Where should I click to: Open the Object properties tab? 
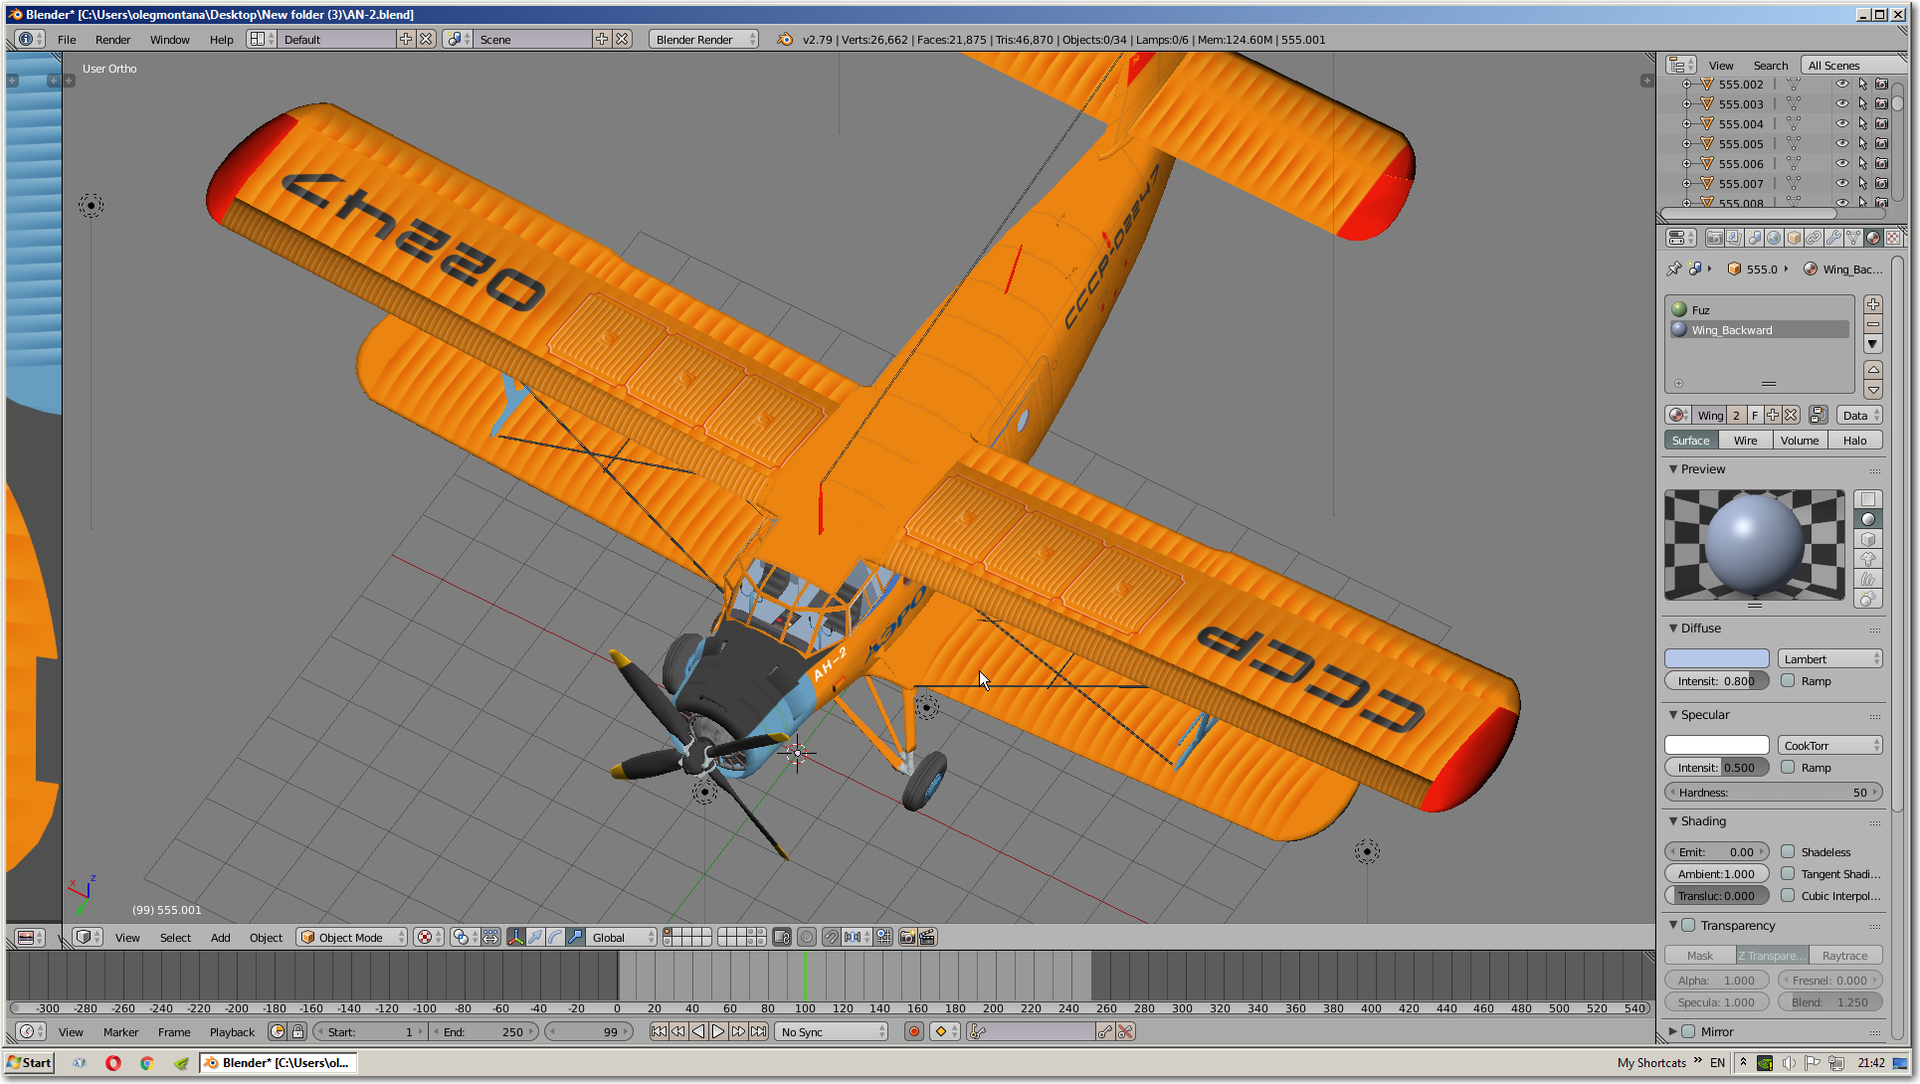coord(1794,238)
